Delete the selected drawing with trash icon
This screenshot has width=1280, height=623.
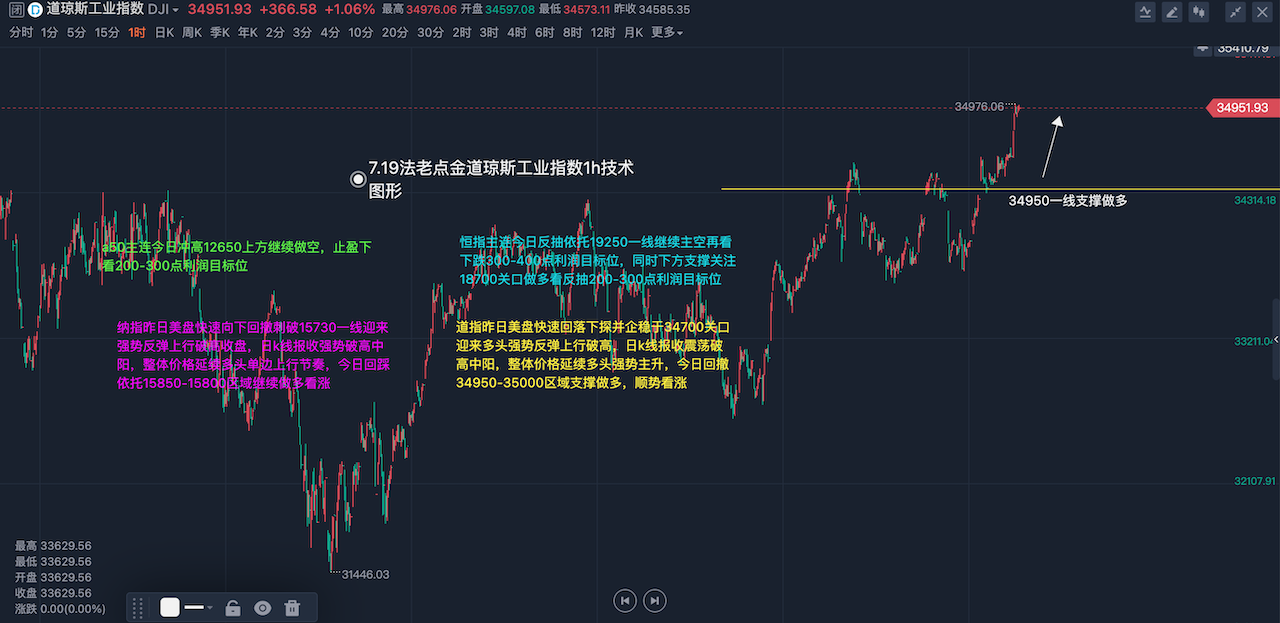point(292,607)
